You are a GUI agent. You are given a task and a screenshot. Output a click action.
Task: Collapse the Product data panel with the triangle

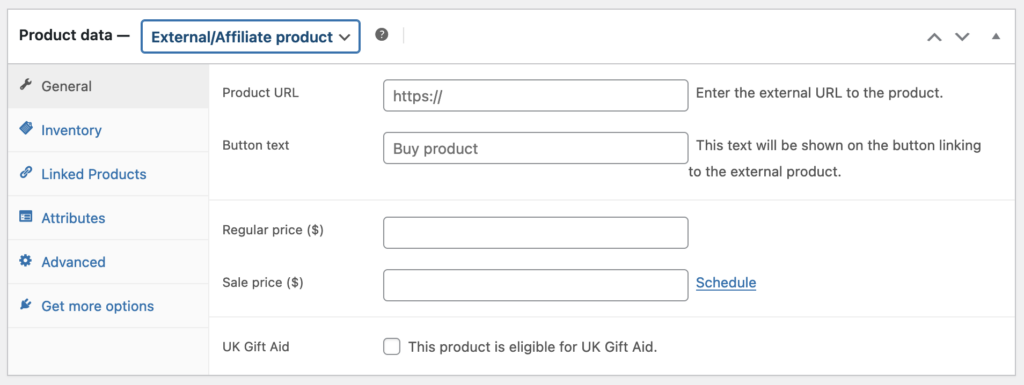coord(996,37)
